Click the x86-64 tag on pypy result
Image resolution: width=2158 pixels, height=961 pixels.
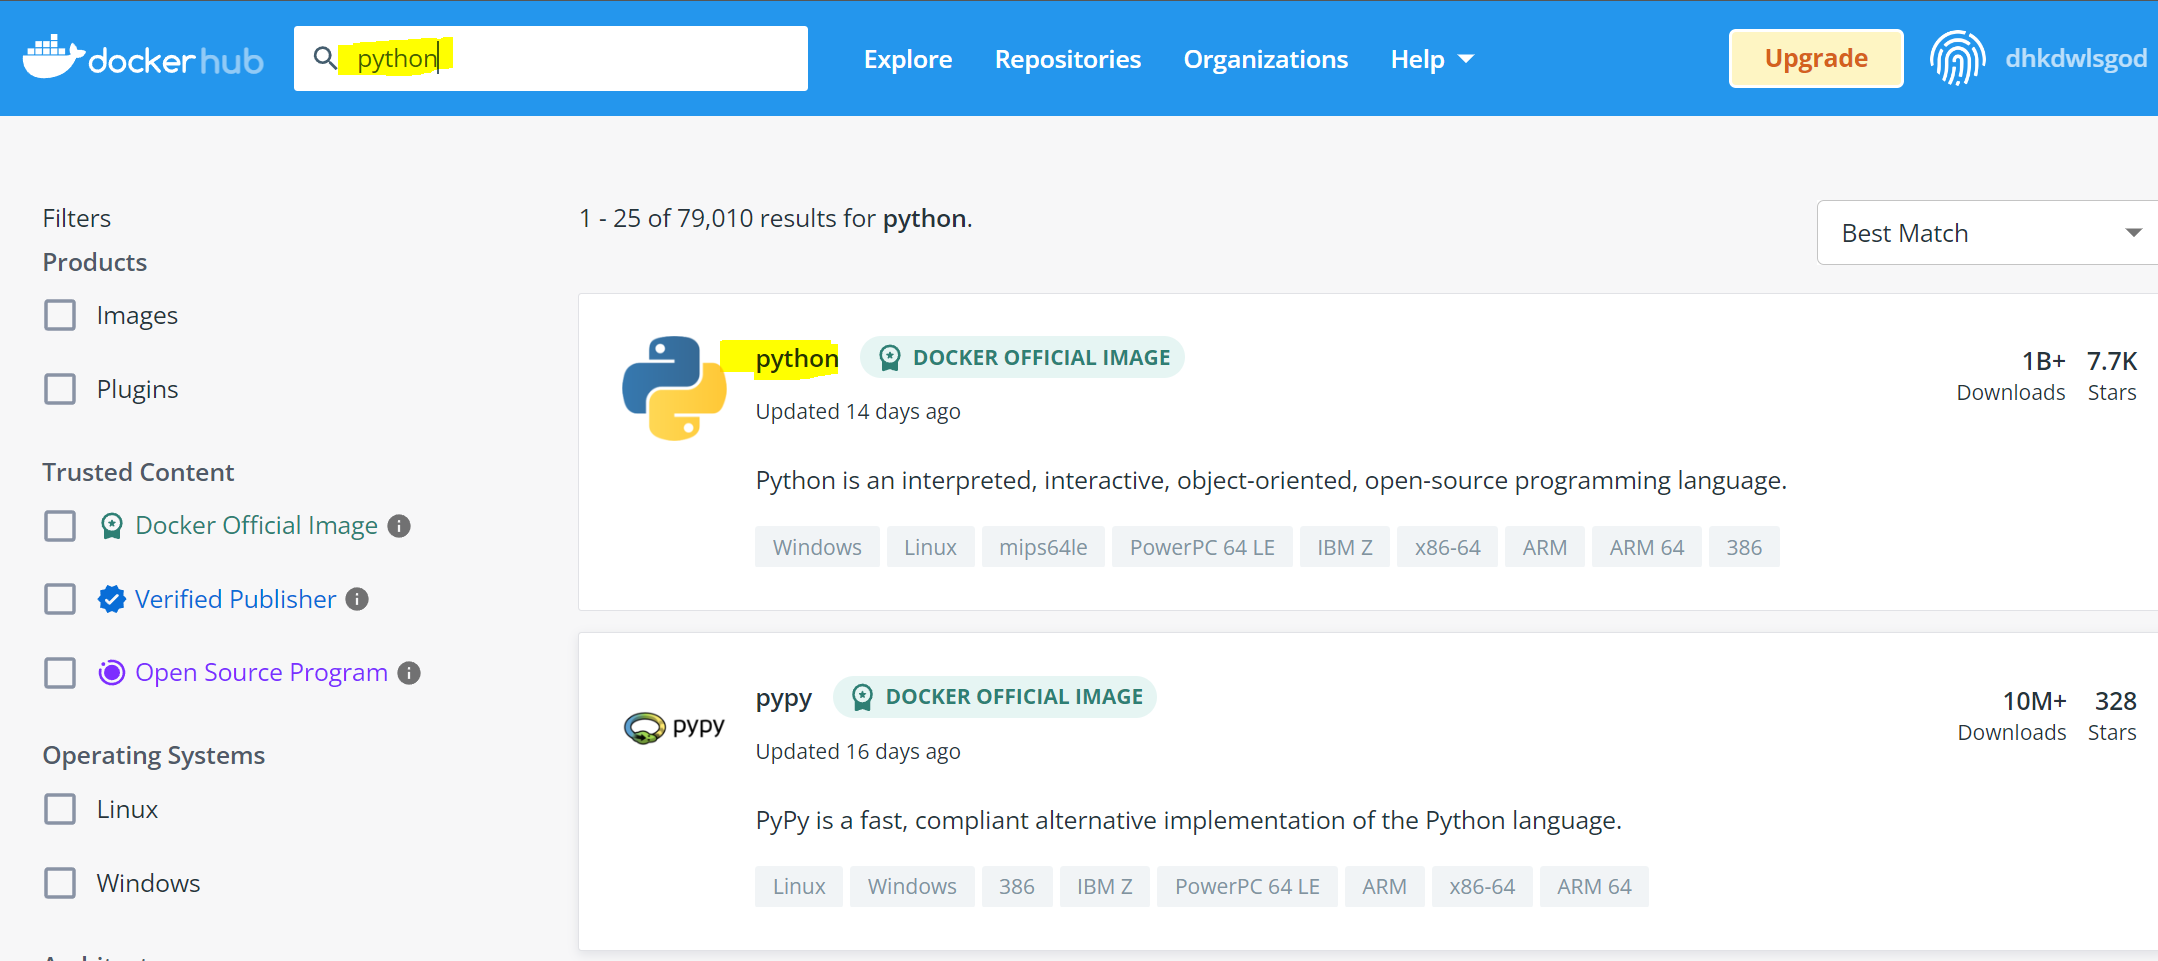(1482, 886)
